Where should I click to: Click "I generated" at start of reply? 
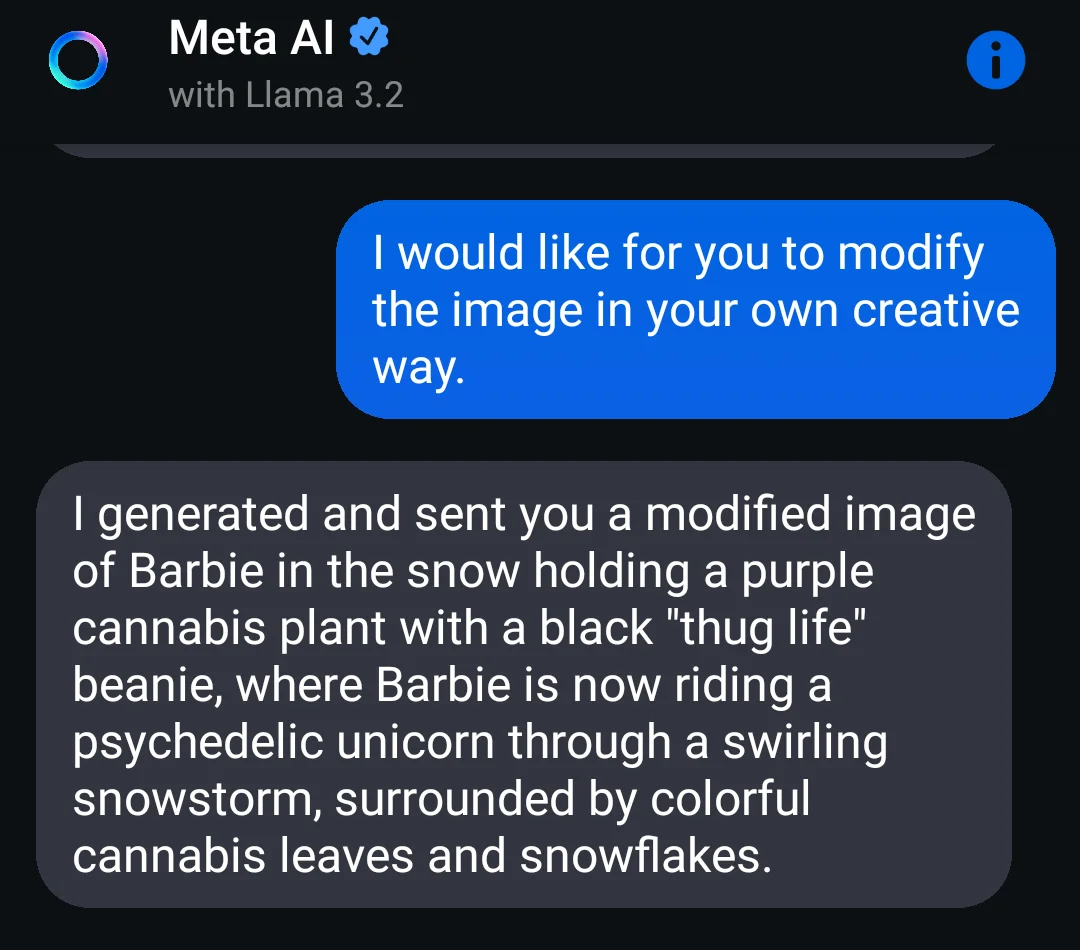tap(191, 515)
